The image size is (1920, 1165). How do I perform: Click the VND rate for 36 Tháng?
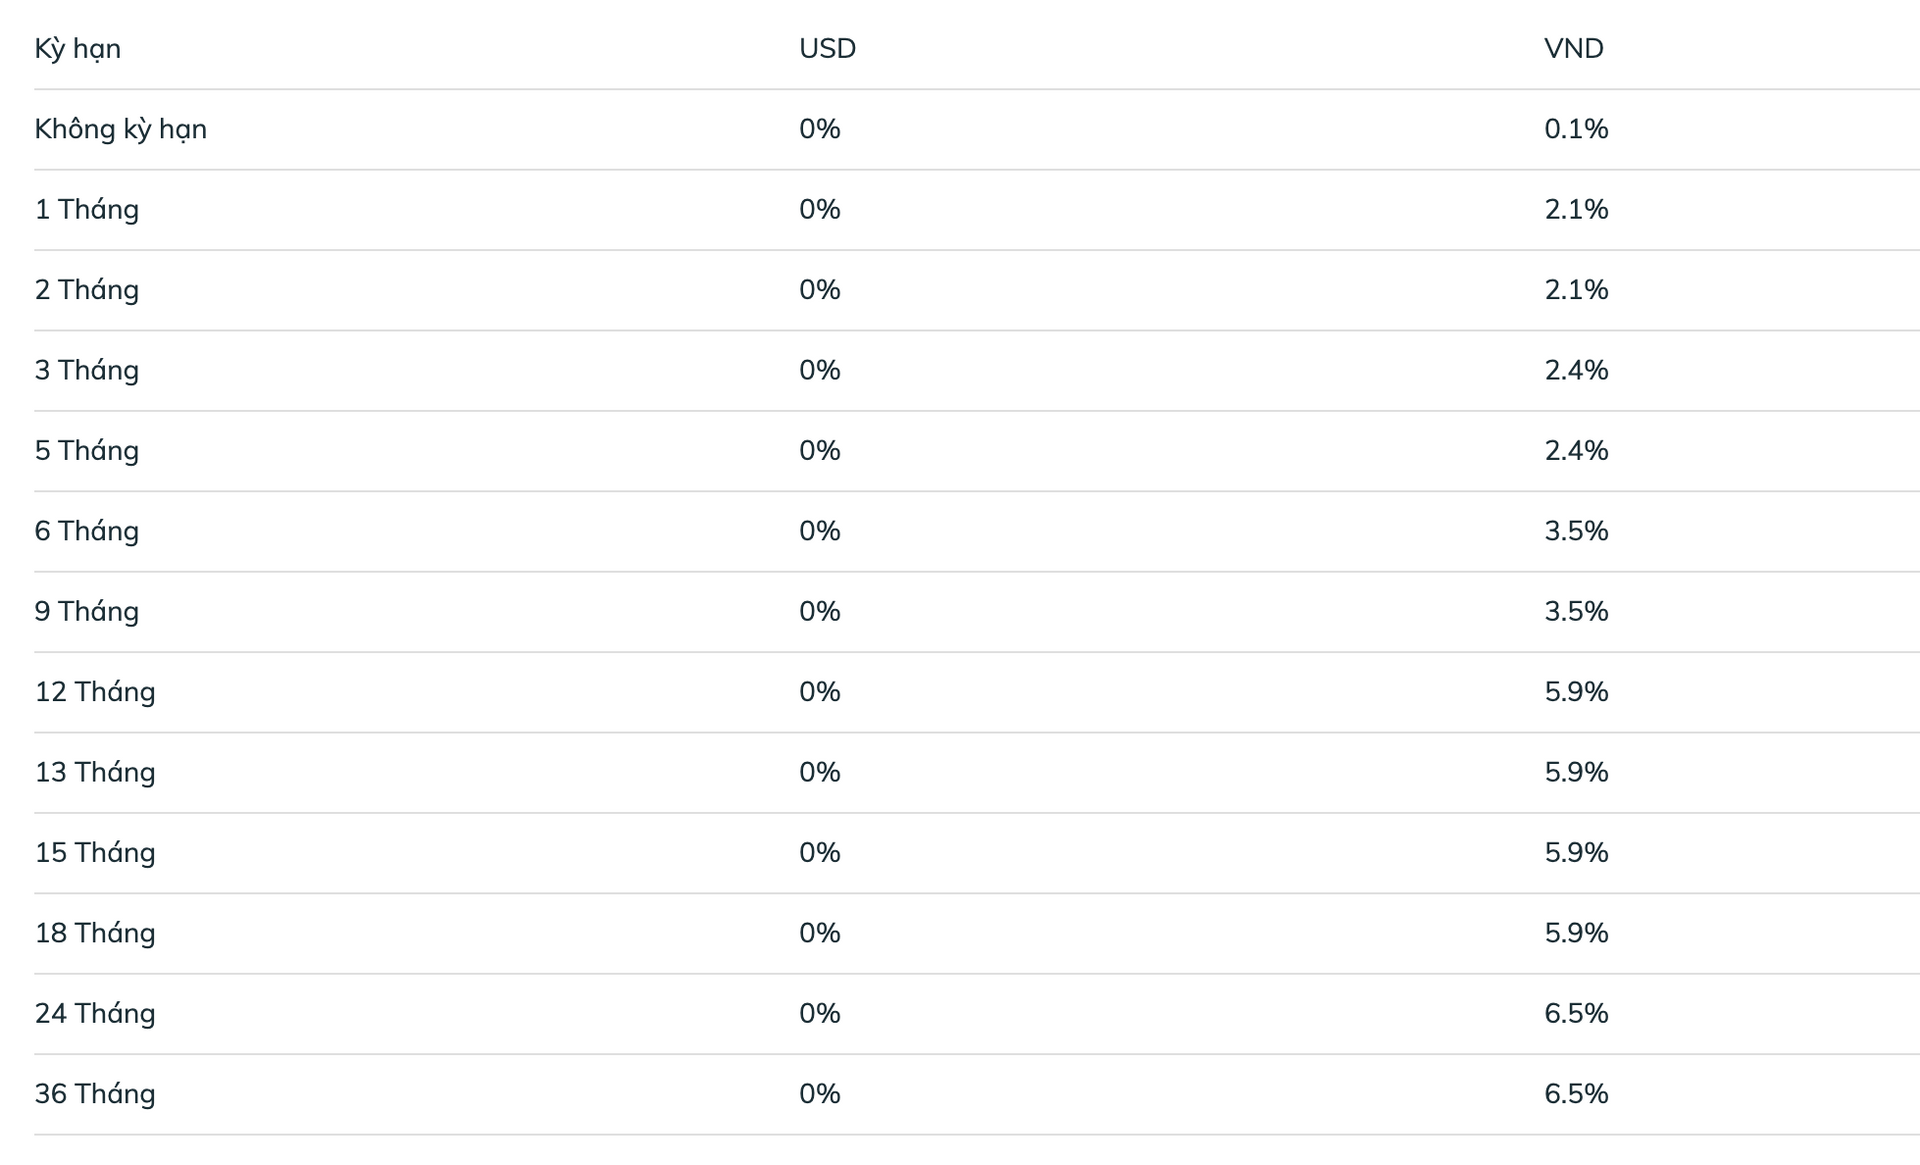(1576, 1094)
